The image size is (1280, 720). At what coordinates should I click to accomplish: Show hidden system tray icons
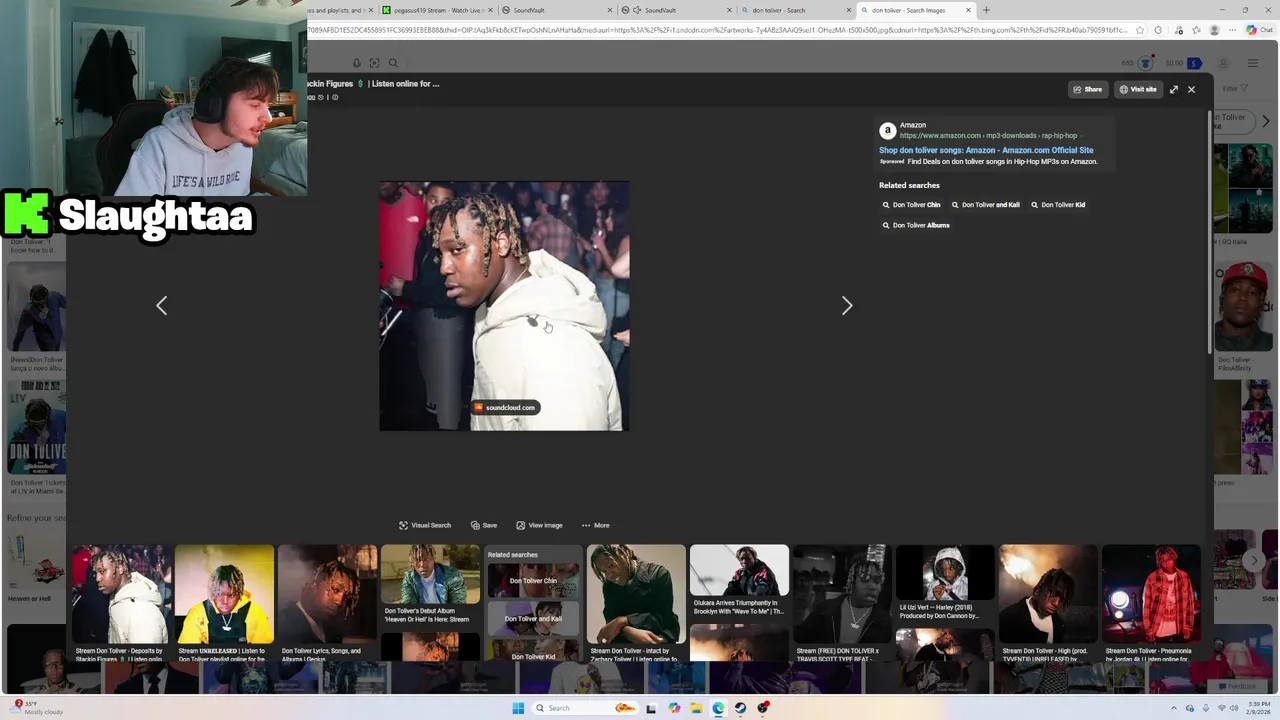(1174, 708)
